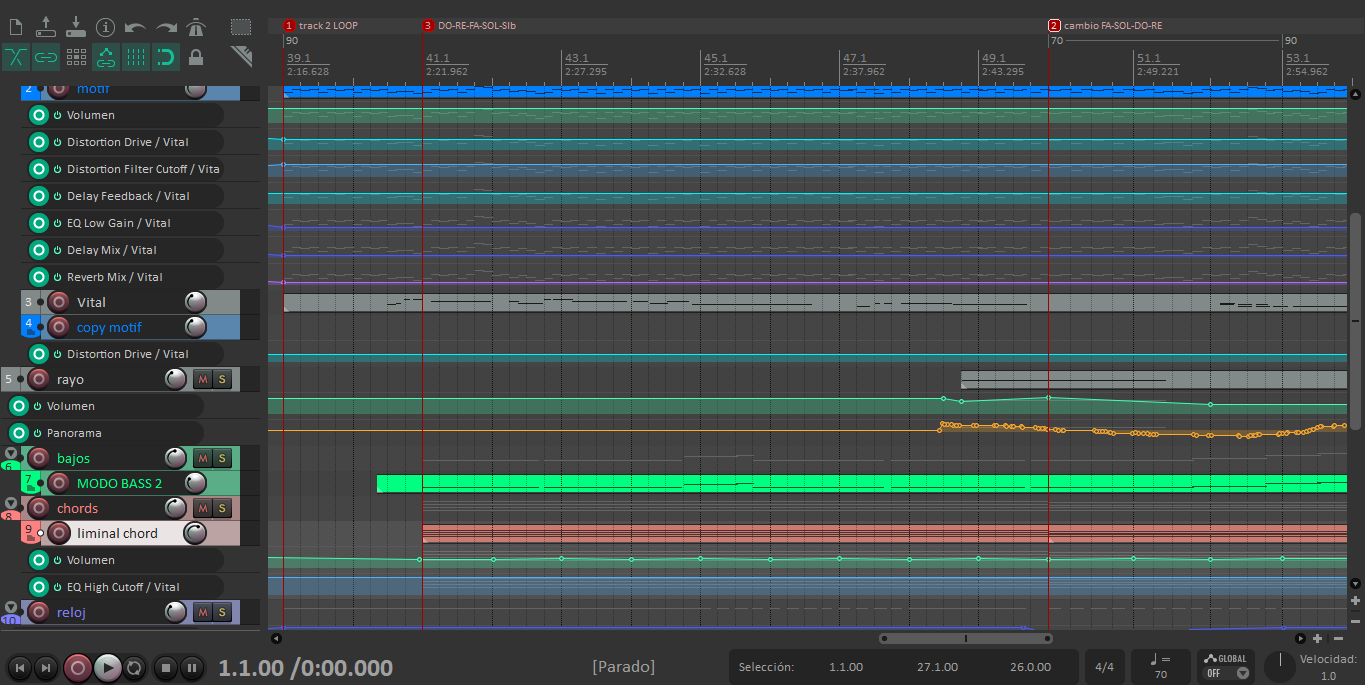
Task: Click marker 3 DO-RE-FA-SOL-SIb
Action: click(470, 25)
